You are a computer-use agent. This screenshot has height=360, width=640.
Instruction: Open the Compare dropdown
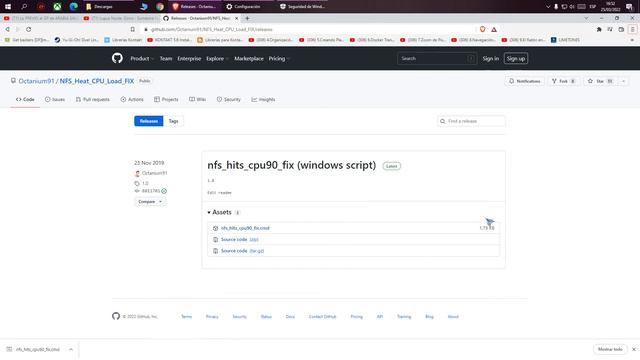pos(150,202)
